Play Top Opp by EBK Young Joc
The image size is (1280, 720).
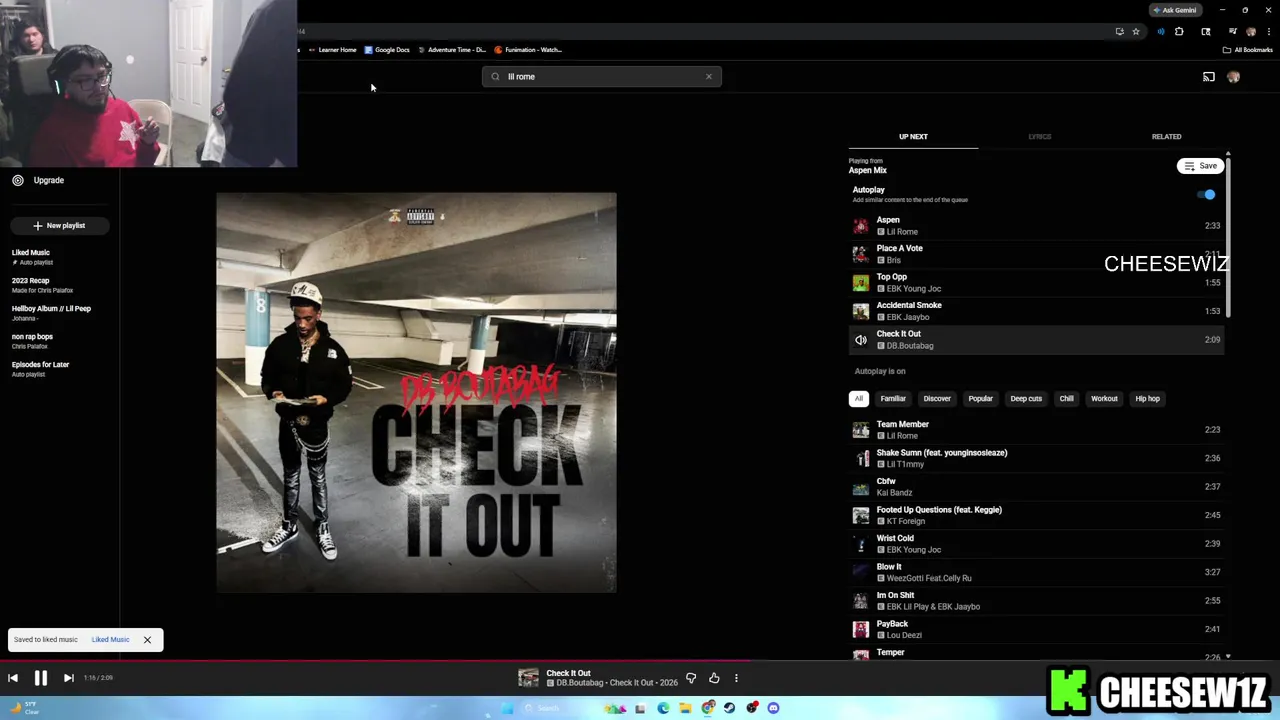coord(1036,283)
